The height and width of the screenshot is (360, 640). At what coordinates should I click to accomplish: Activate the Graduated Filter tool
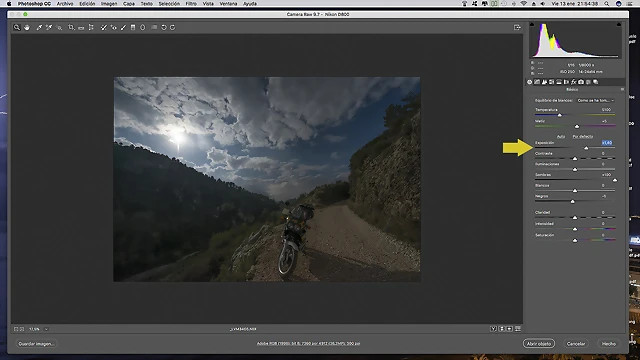[x=133, y=27]
